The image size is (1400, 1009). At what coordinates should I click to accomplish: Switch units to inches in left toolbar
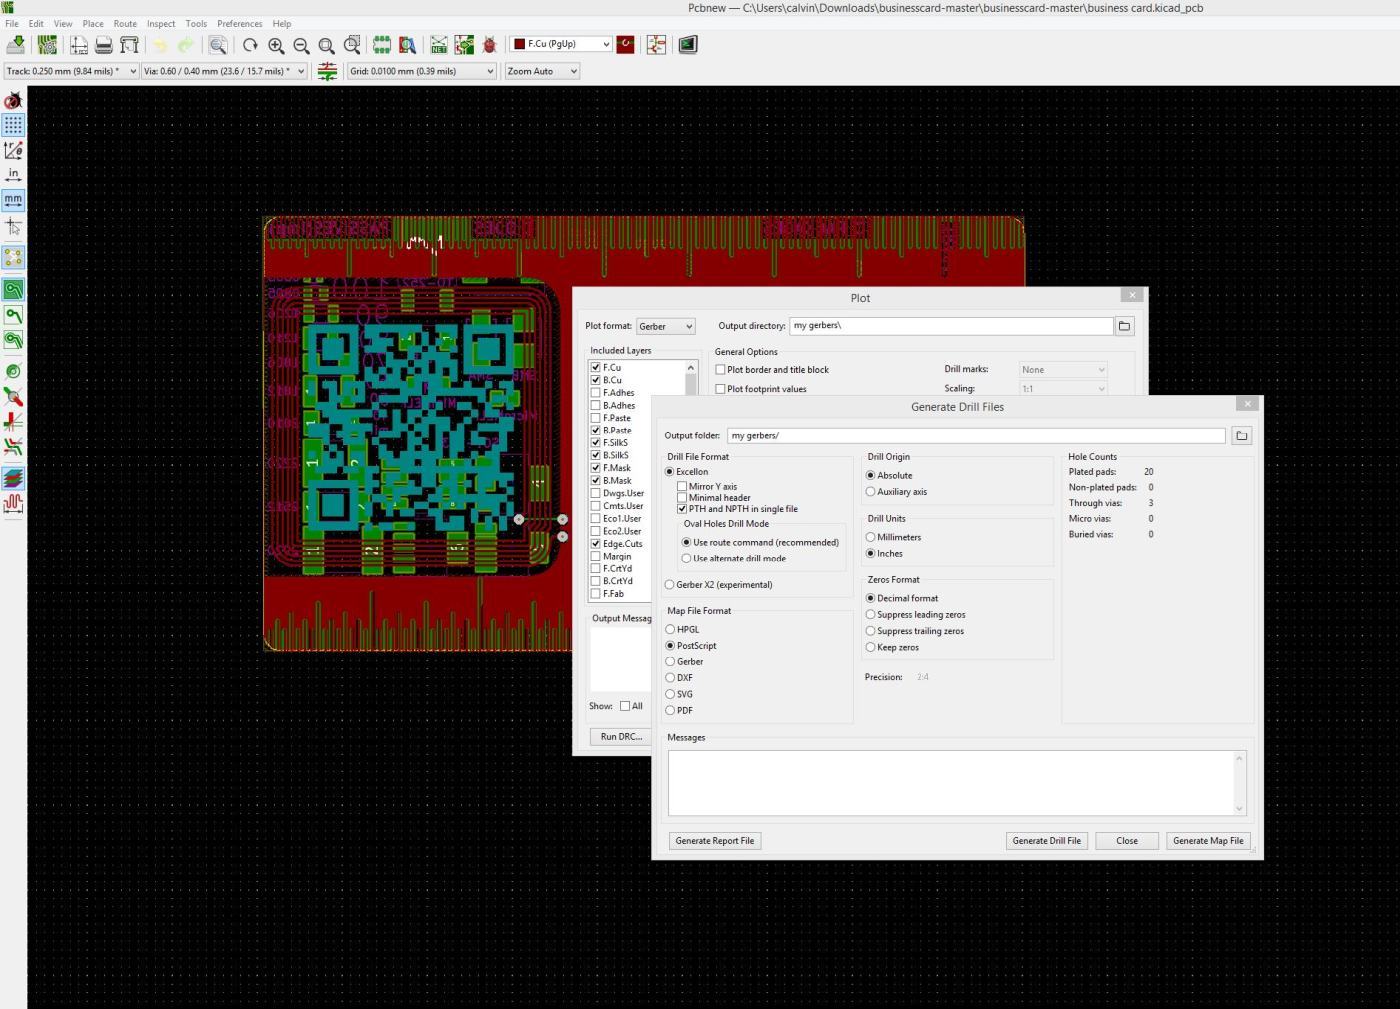pos(13,175)
